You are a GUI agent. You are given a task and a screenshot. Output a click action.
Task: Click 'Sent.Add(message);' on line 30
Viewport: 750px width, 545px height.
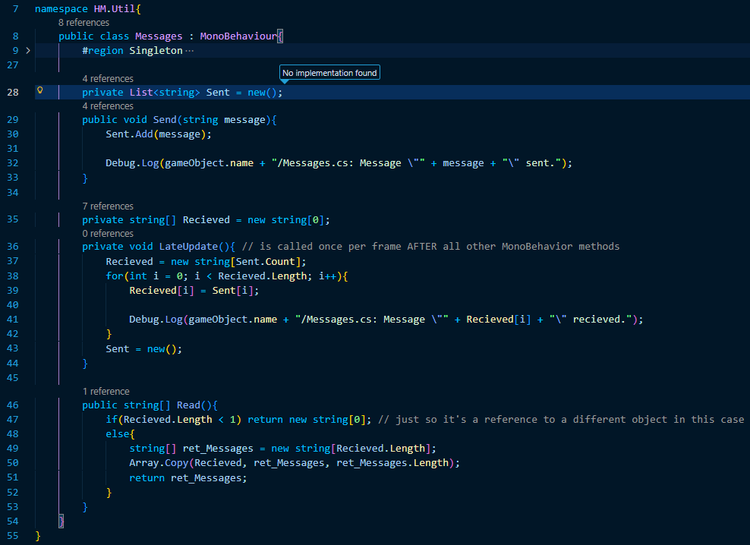(x=158, y=134)
